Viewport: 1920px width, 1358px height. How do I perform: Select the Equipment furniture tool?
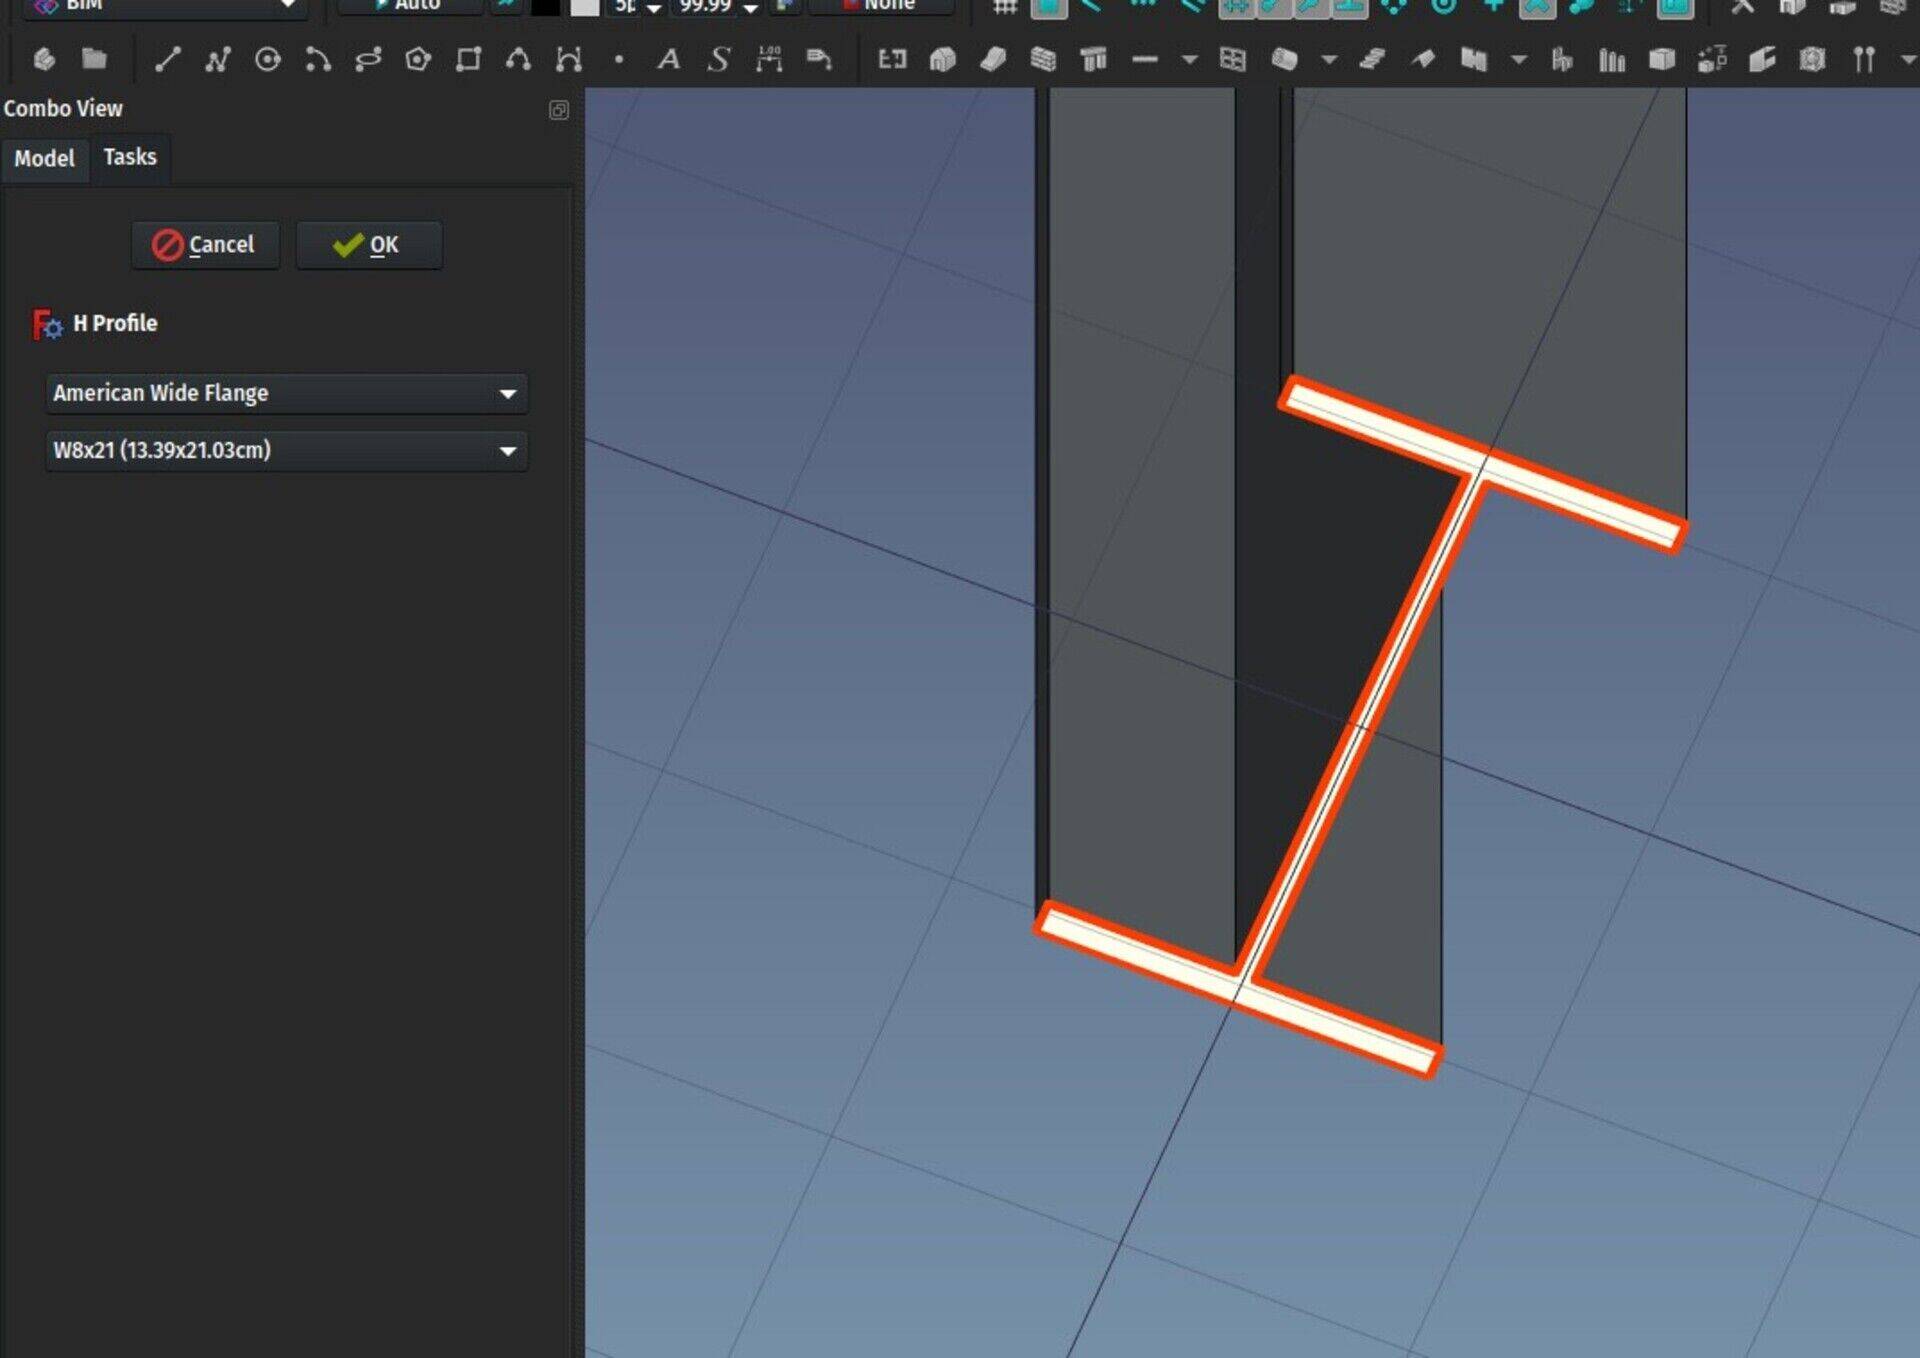coord(1562,60)
